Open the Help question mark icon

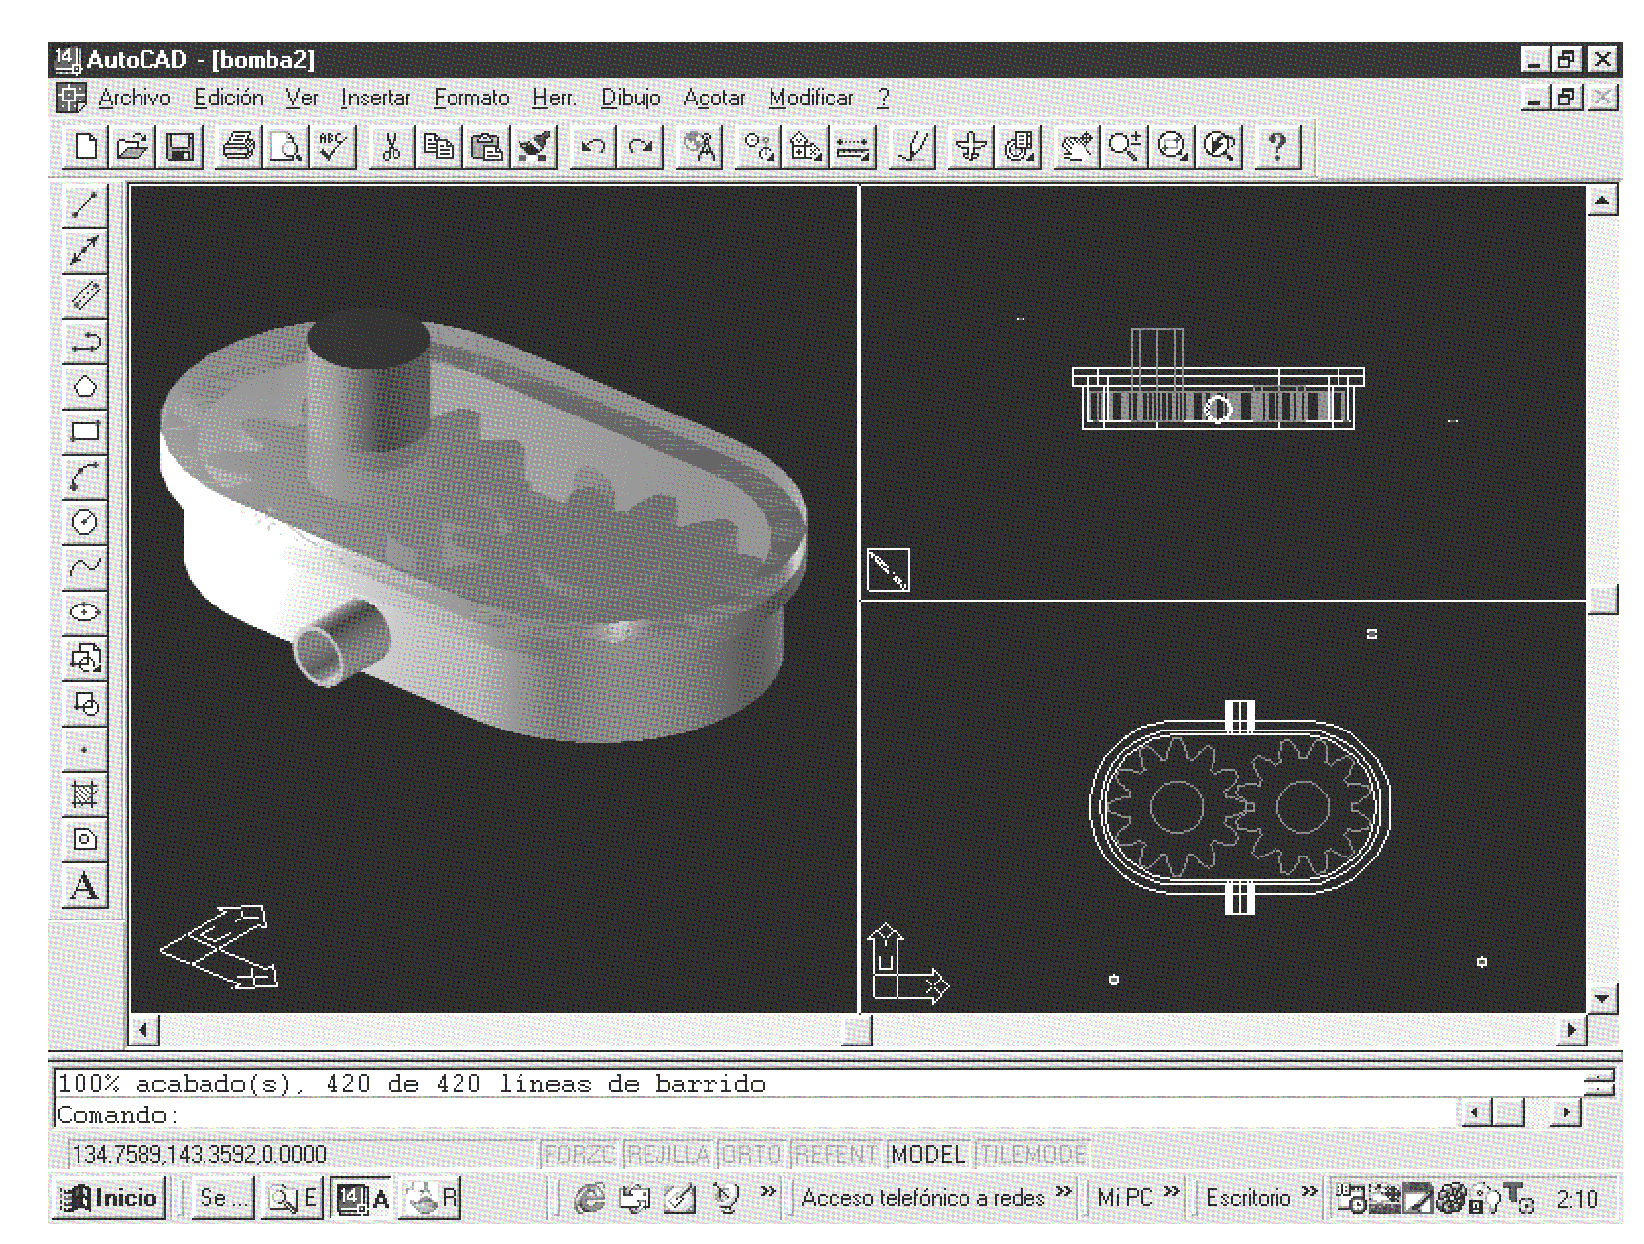(1276, 148)
